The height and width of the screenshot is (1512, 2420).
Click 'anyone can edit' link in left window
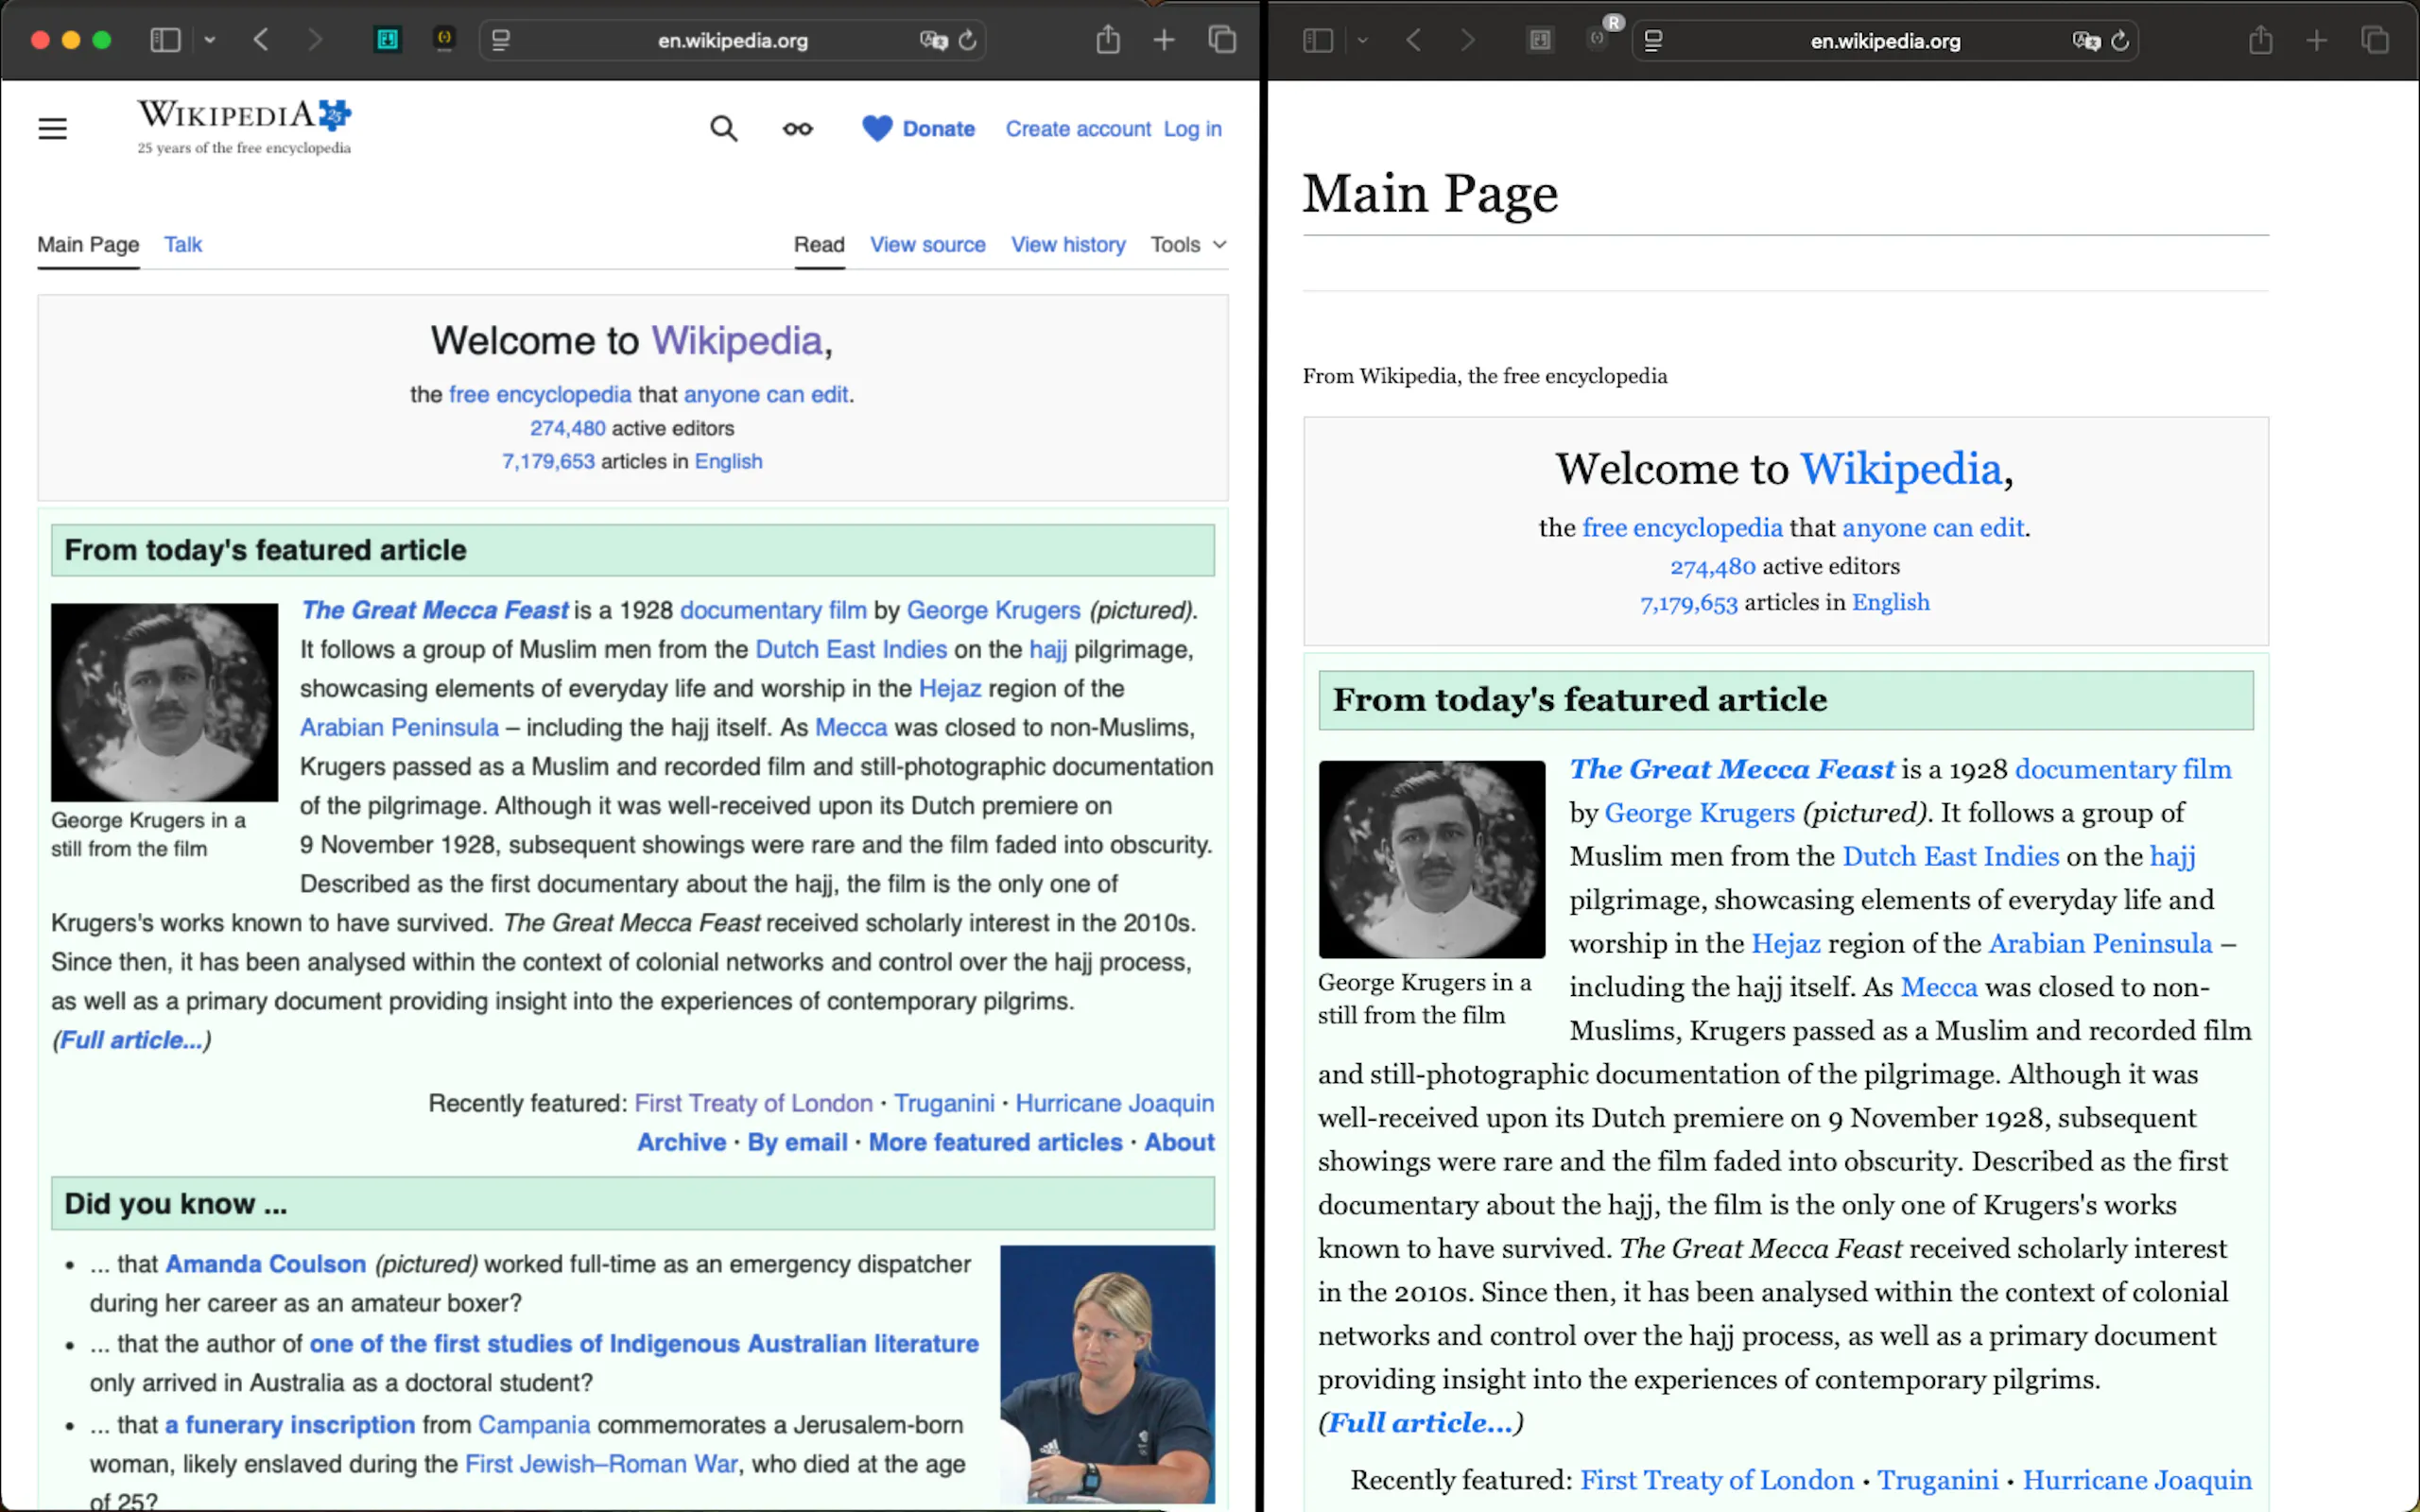(766, 395)
